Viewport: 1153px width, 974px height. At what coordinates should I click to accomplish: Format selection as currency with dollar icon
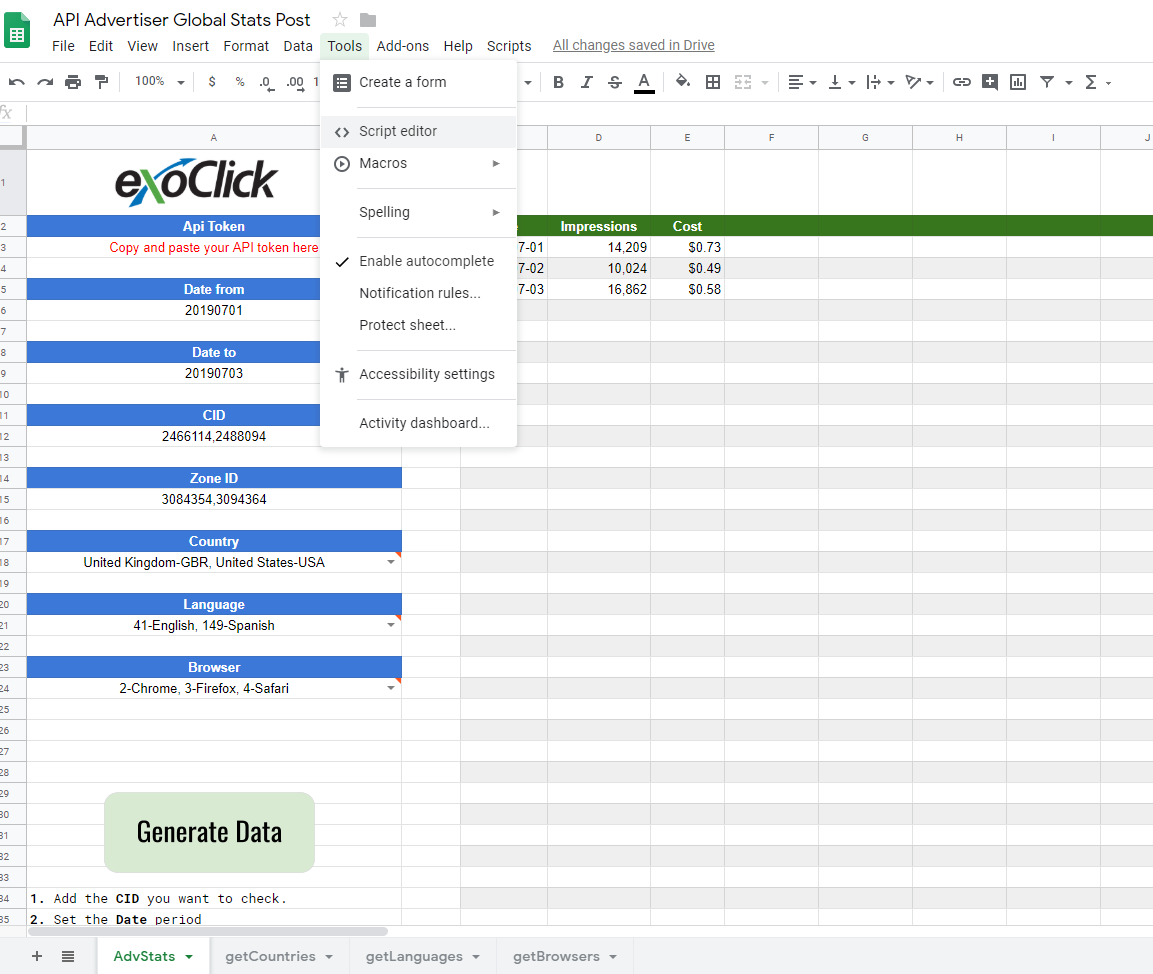(x=212, y=82)
